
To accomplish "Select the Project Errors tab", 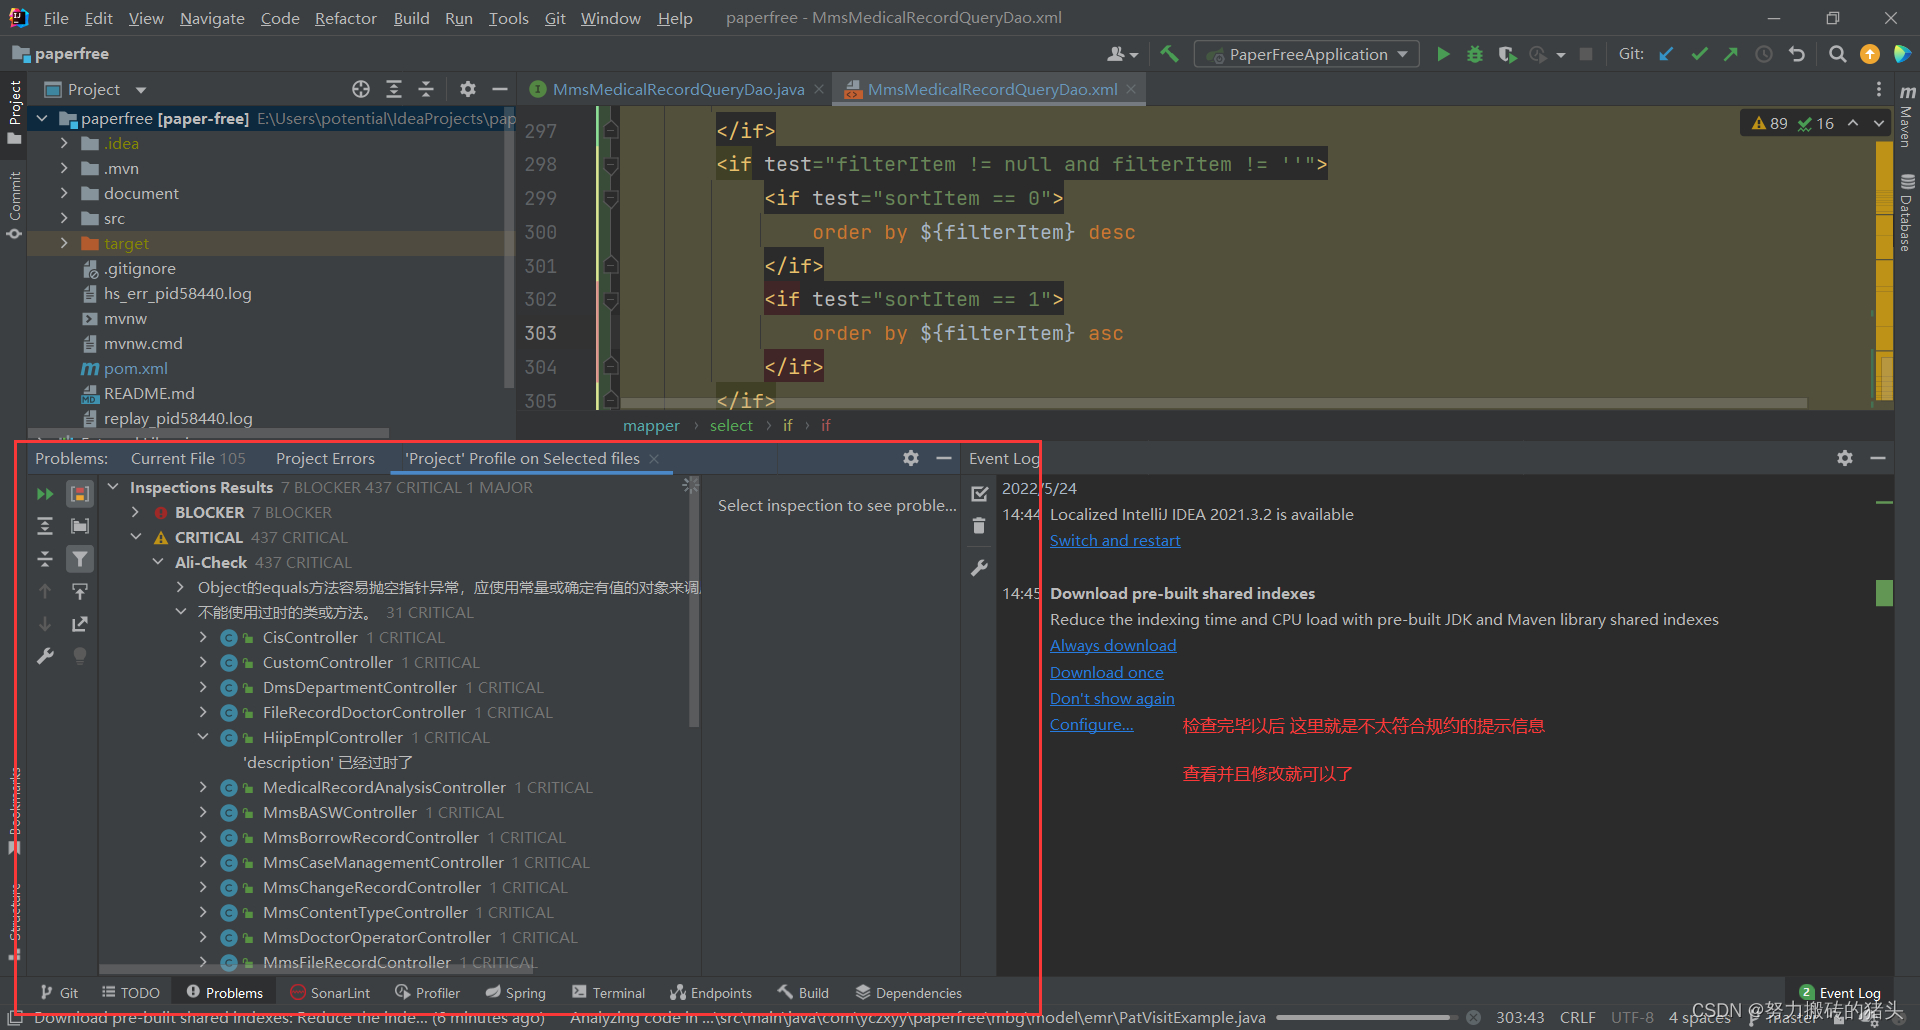I will pyautogui.click(x=325, y=458).
